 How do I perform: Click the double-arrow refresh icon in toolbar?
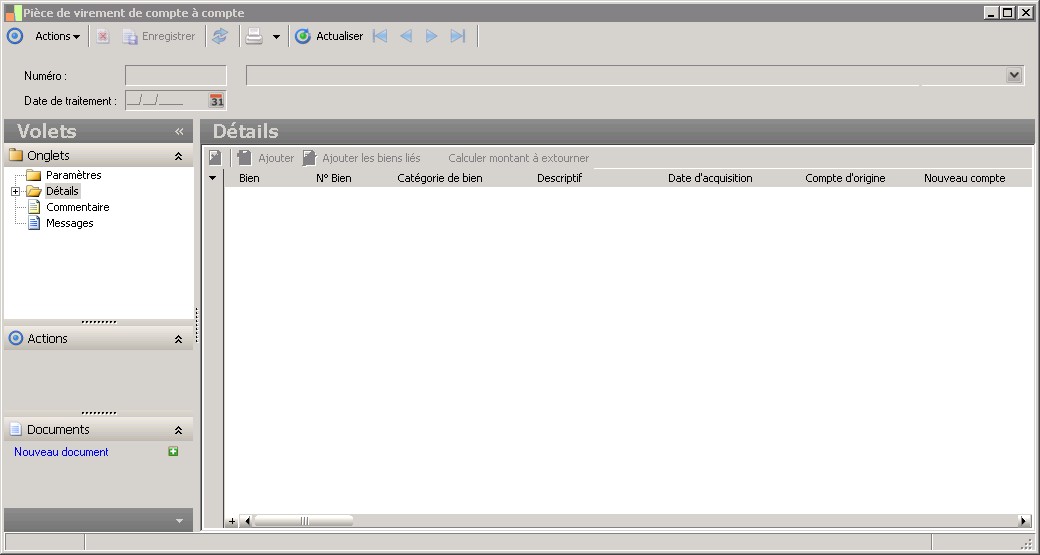(220, 36)
